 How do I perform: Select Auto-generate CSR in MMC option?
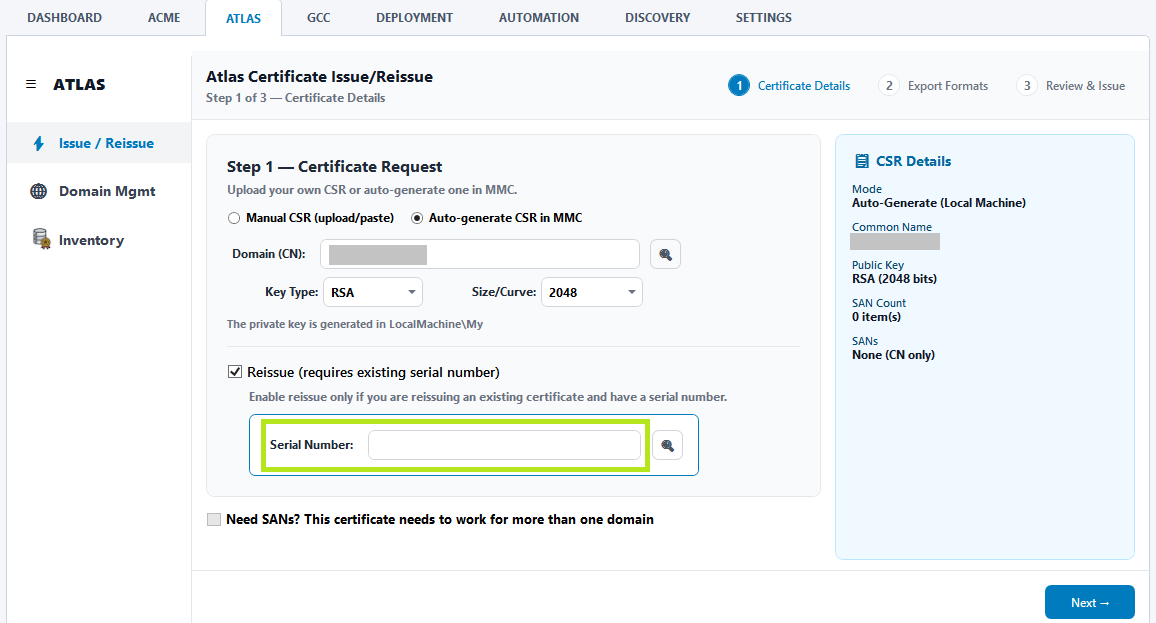click(x=417, y=218)
